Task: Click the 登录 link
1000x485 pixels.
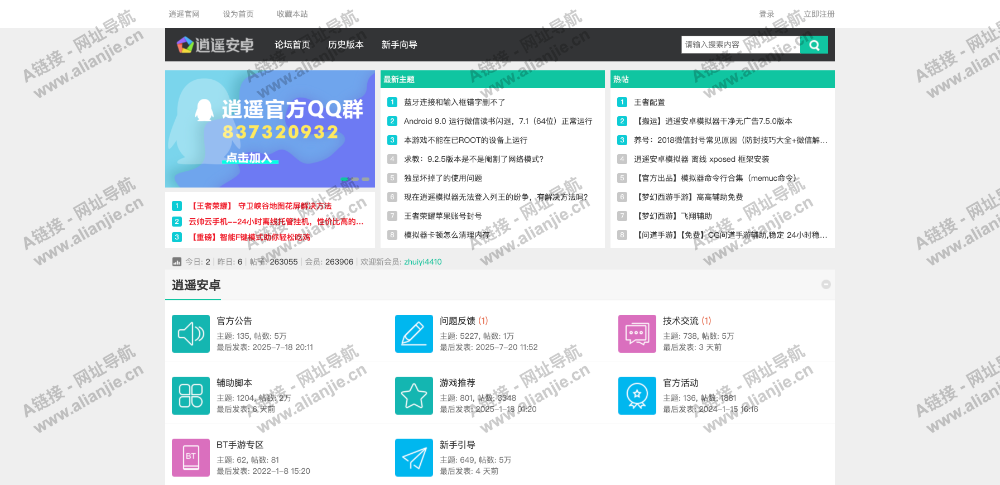Action: coord(766,14)
